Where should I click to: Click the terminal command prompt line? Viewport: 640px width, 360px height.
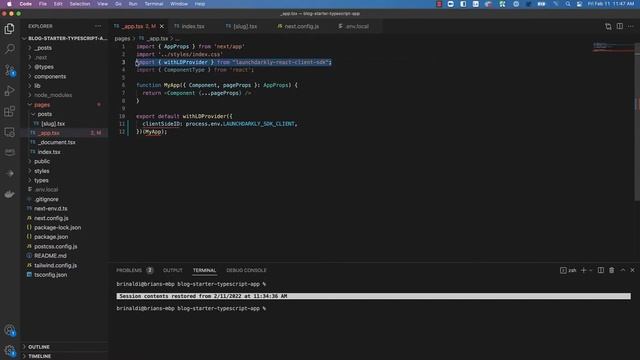[191, 308]
